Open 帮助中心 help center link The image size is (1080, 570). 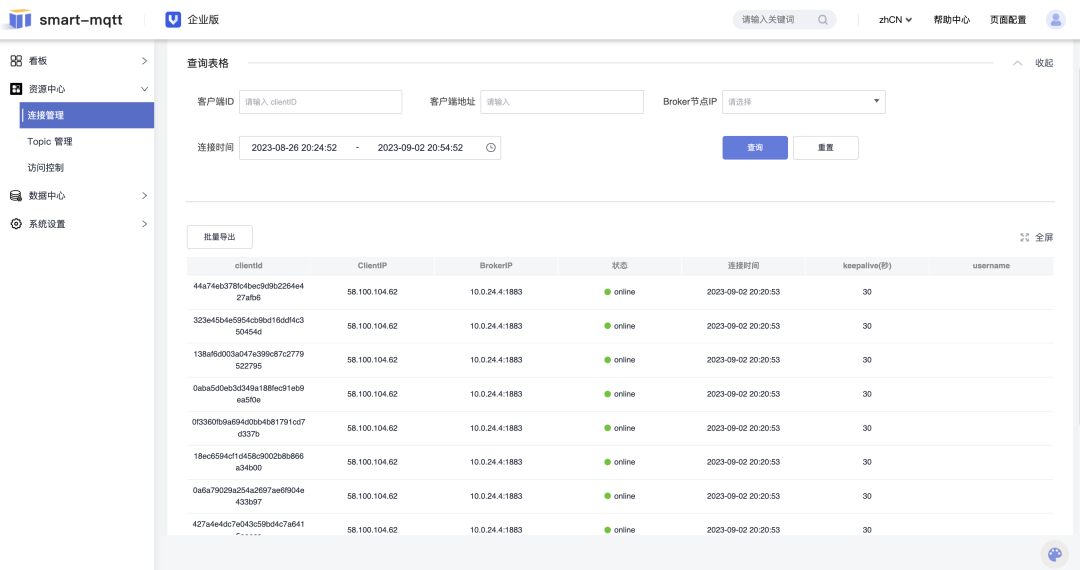(951, 19)
